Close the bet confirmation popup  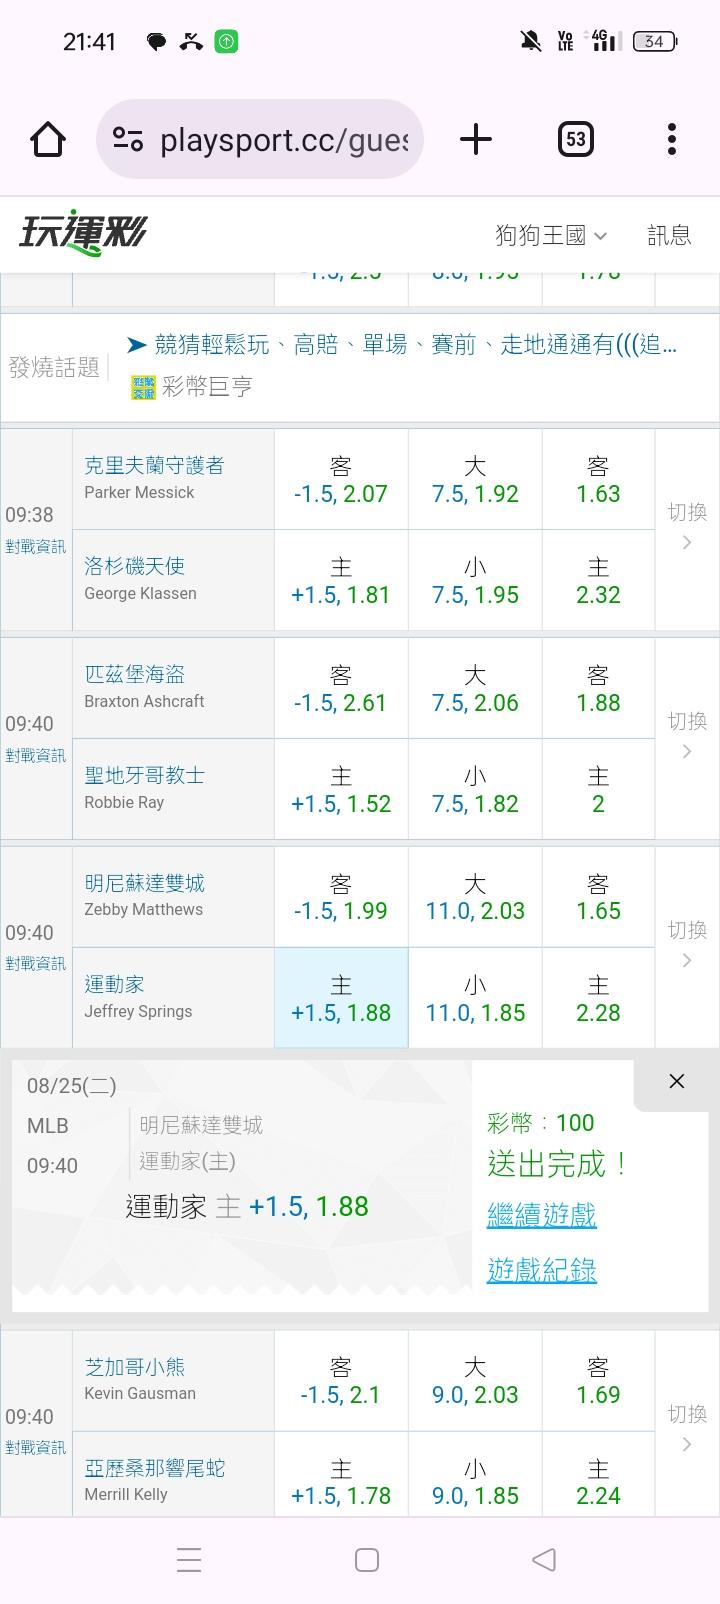click(x=677, y=1081)
